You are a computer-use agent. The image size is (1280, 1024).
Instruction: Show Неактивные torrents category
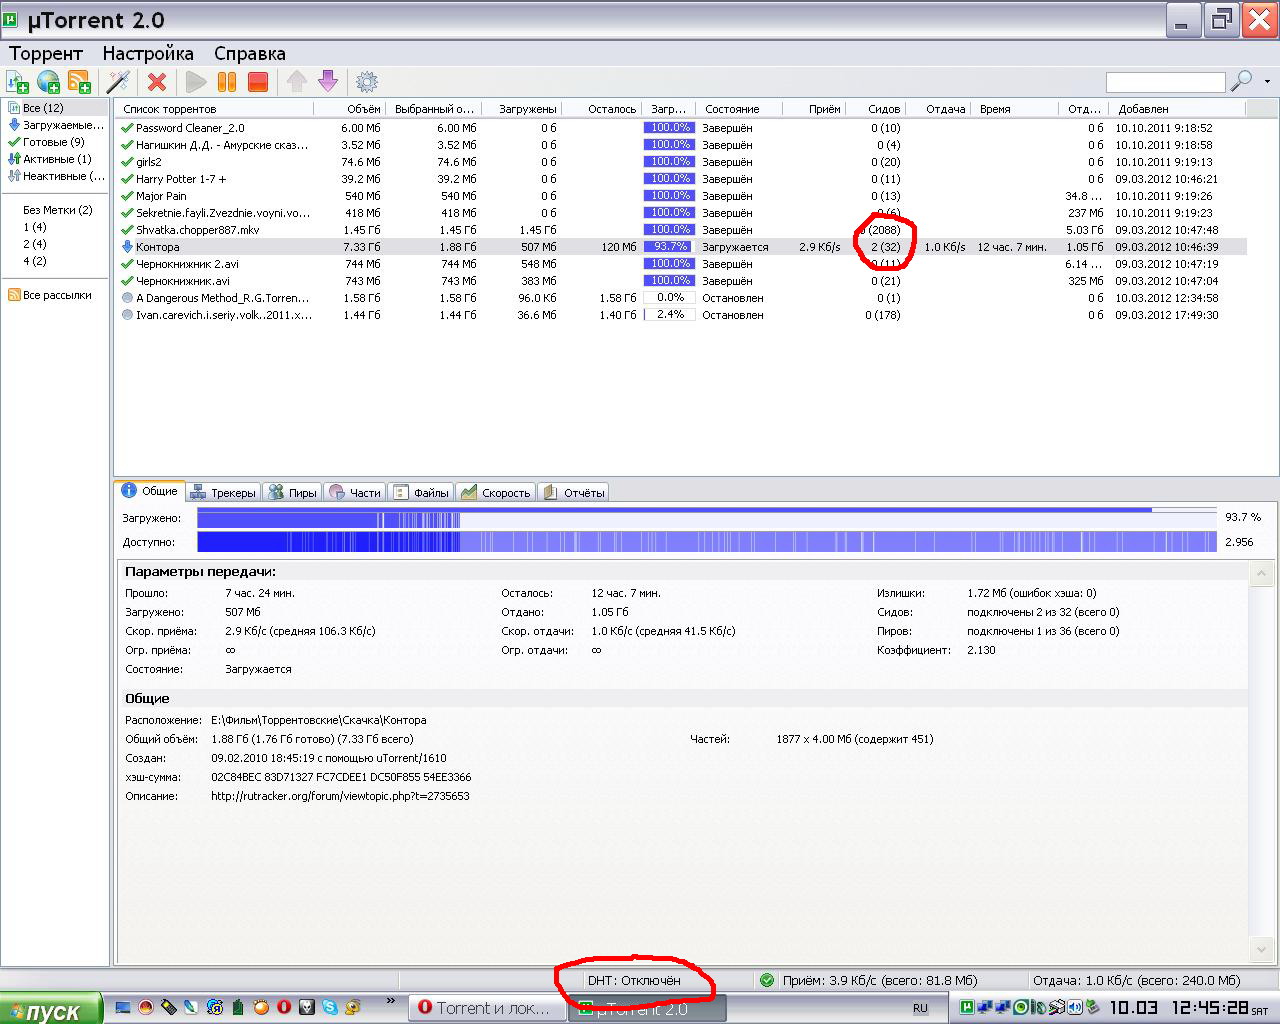(x=56, y=176)
